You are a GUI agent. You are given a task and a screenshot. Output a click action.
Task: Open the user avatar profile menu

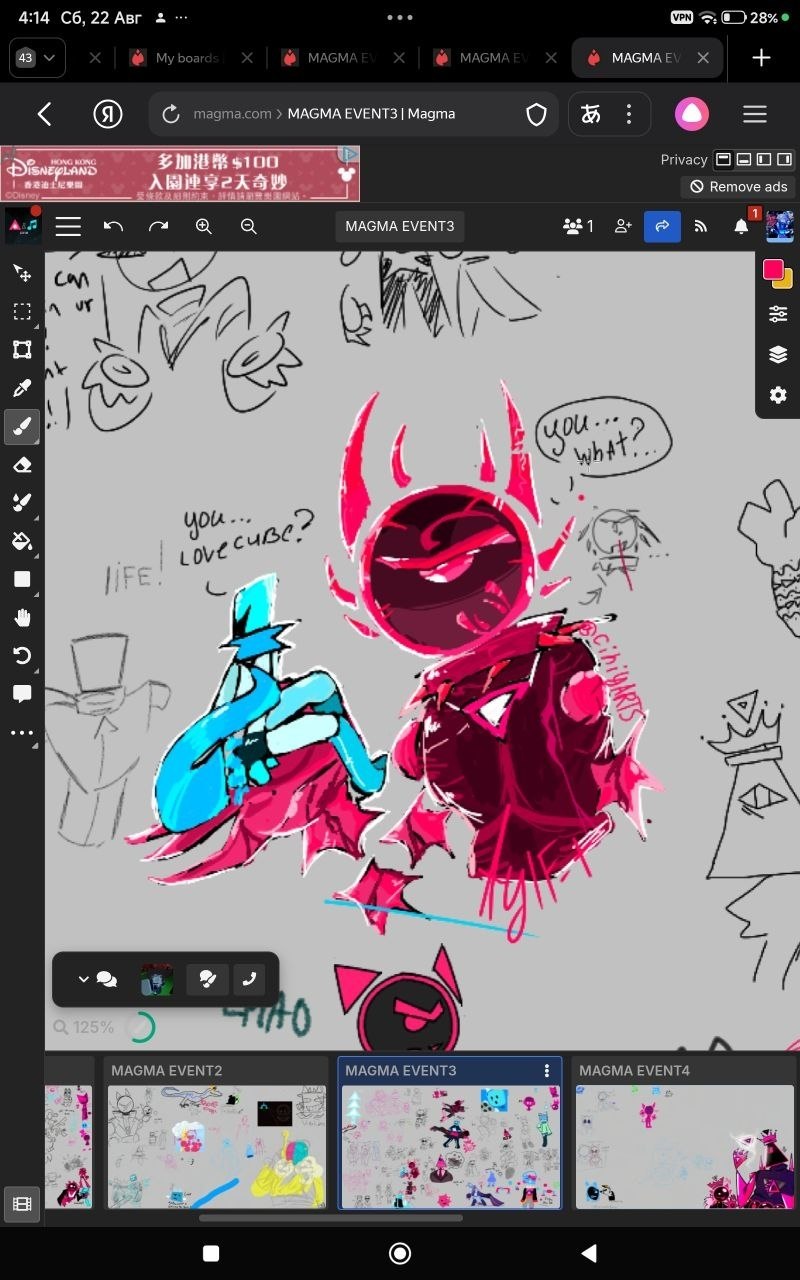[780, 226]
